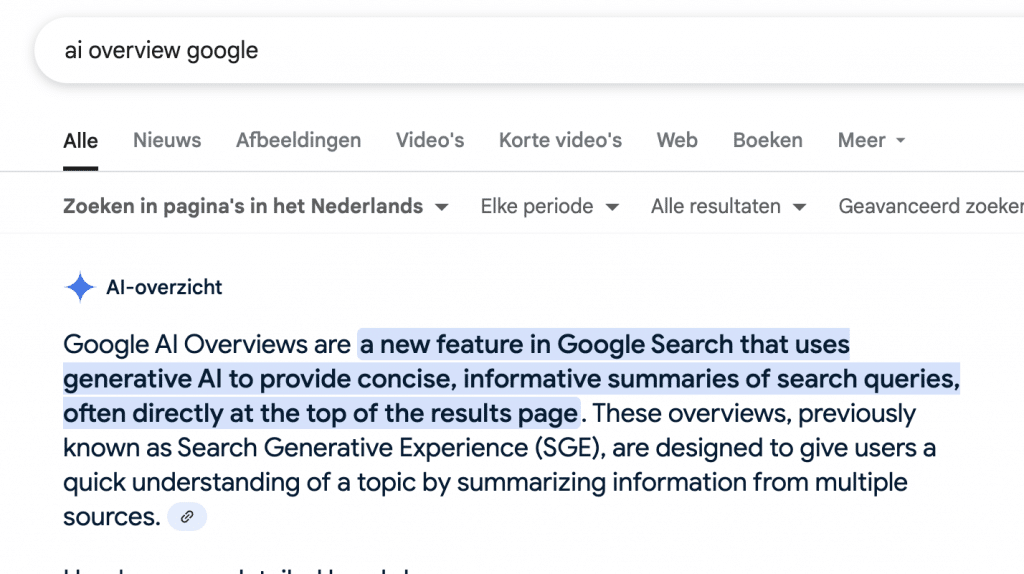1024x574 pixels.
Task: Click the Meer dropdown arrow
Action: click(x=901, y=140)
